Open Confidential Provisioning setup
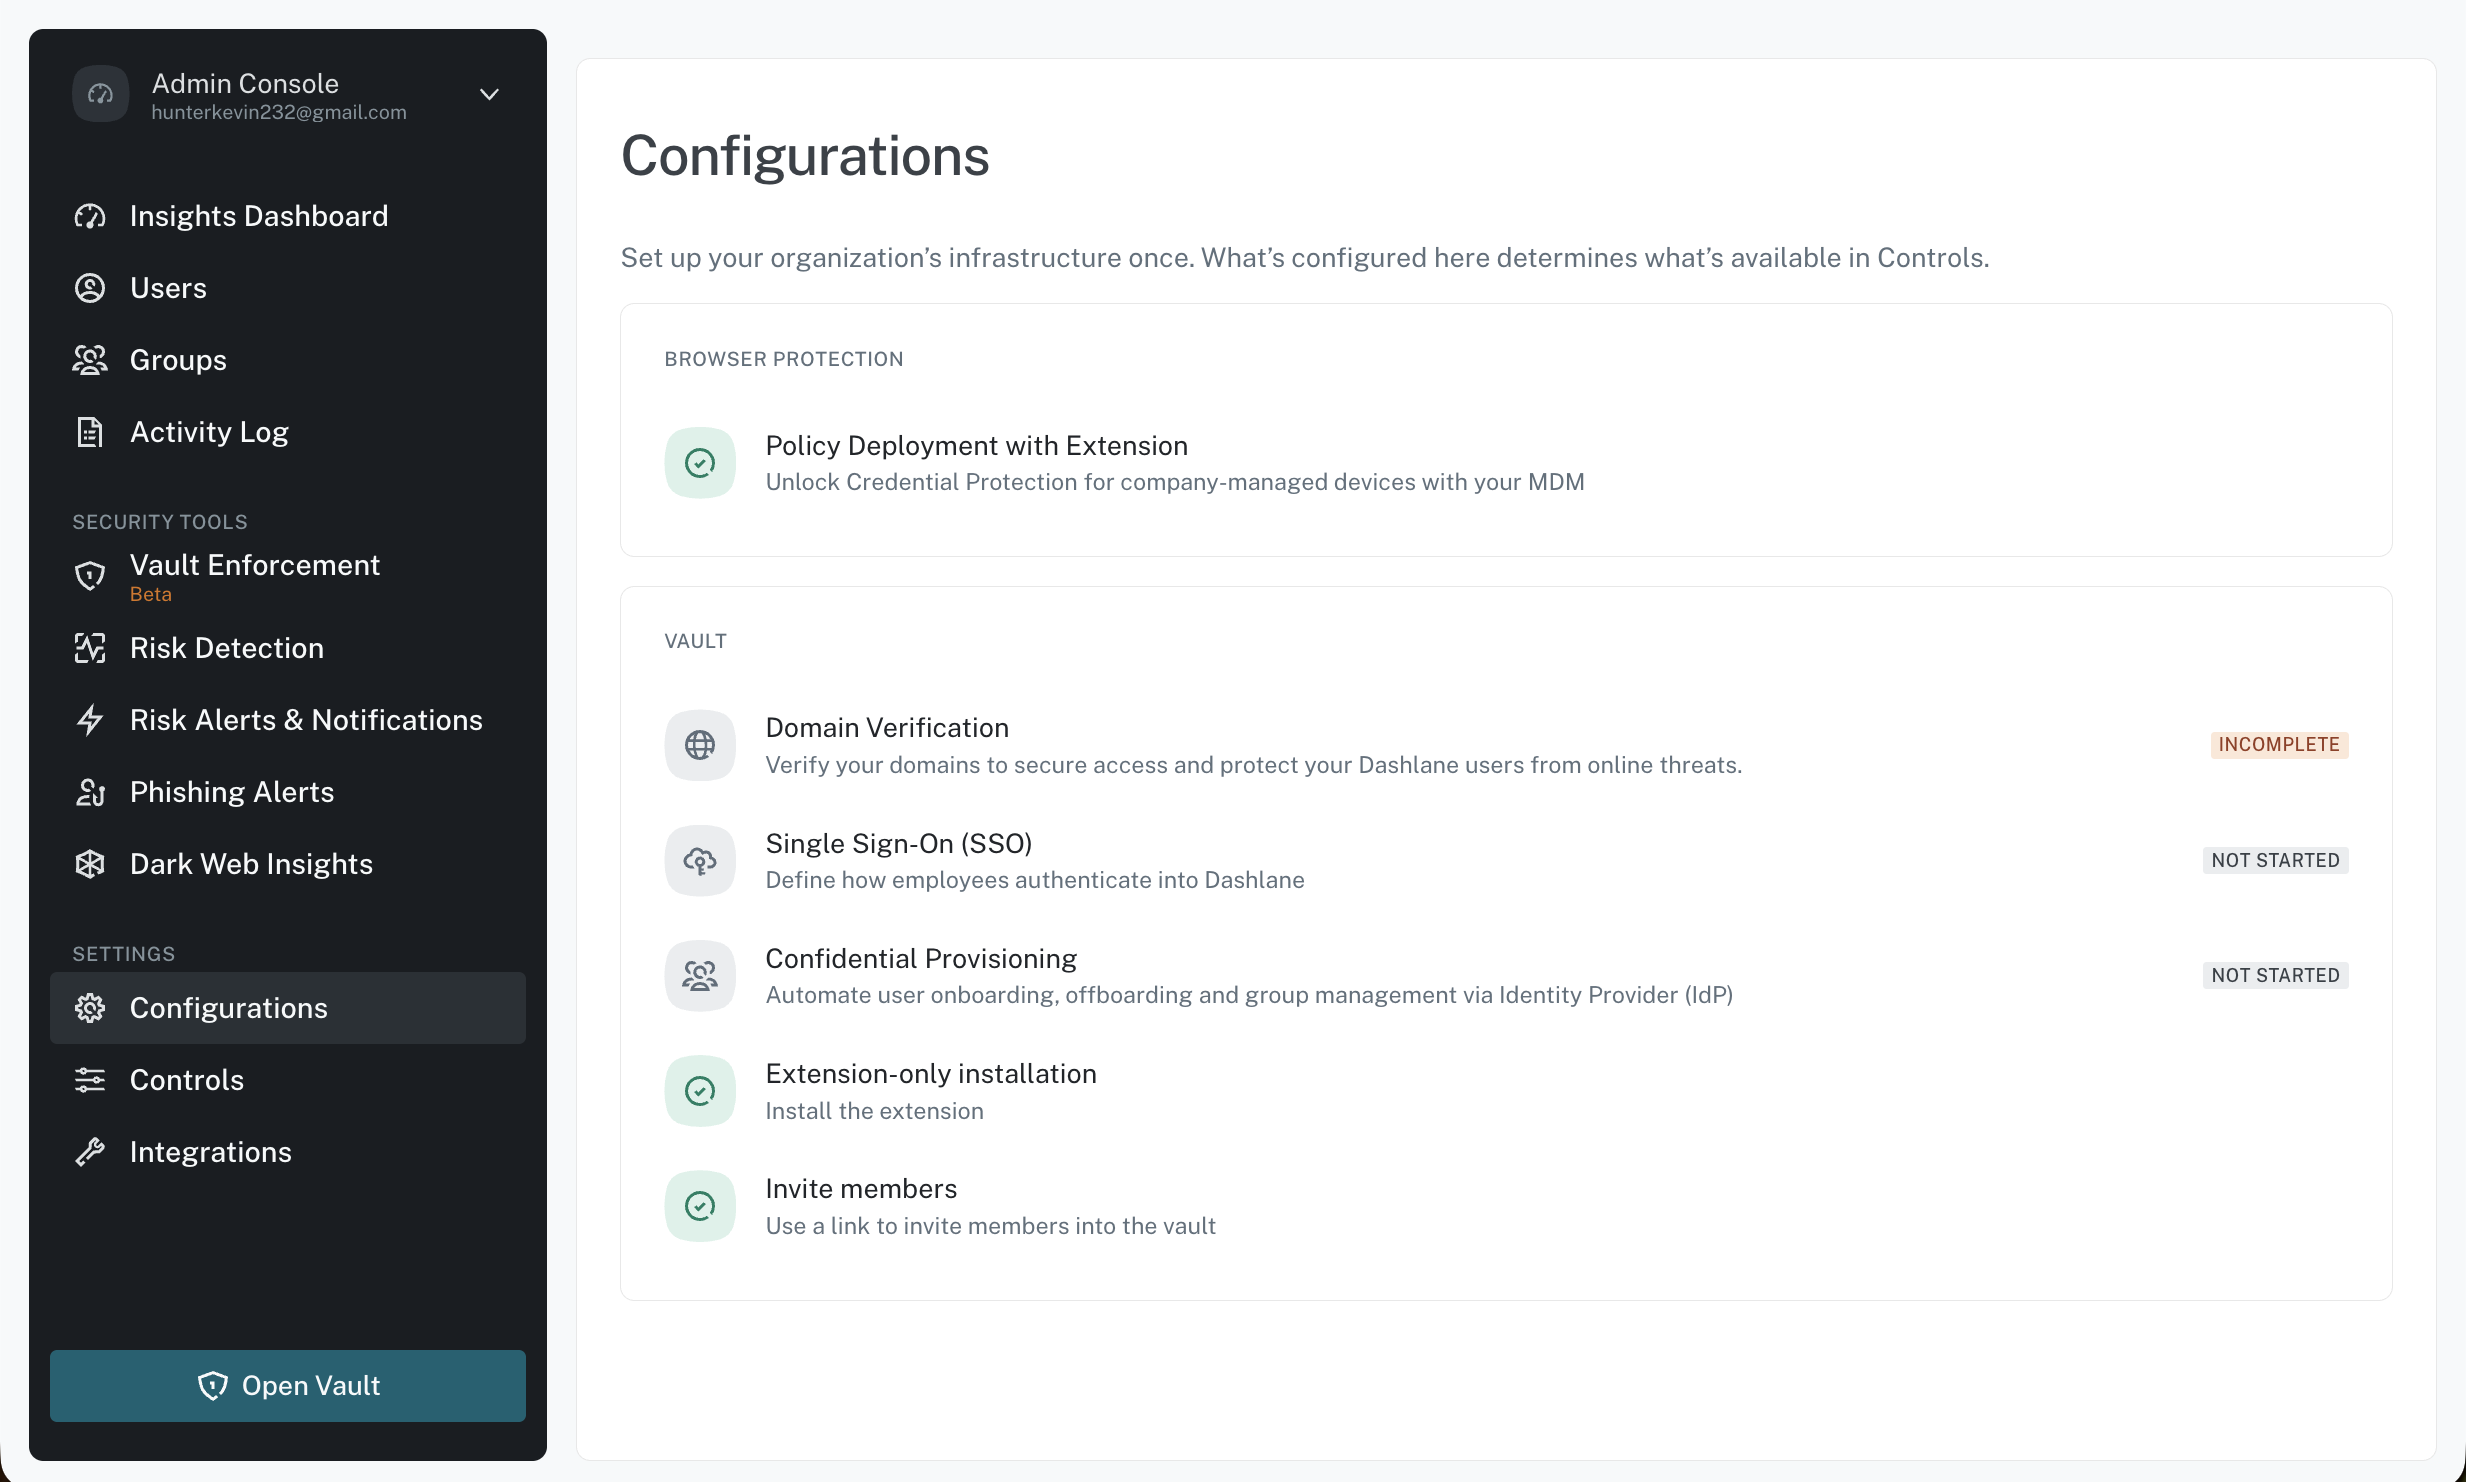The image size is (2466, 1482). (1506, 975)
